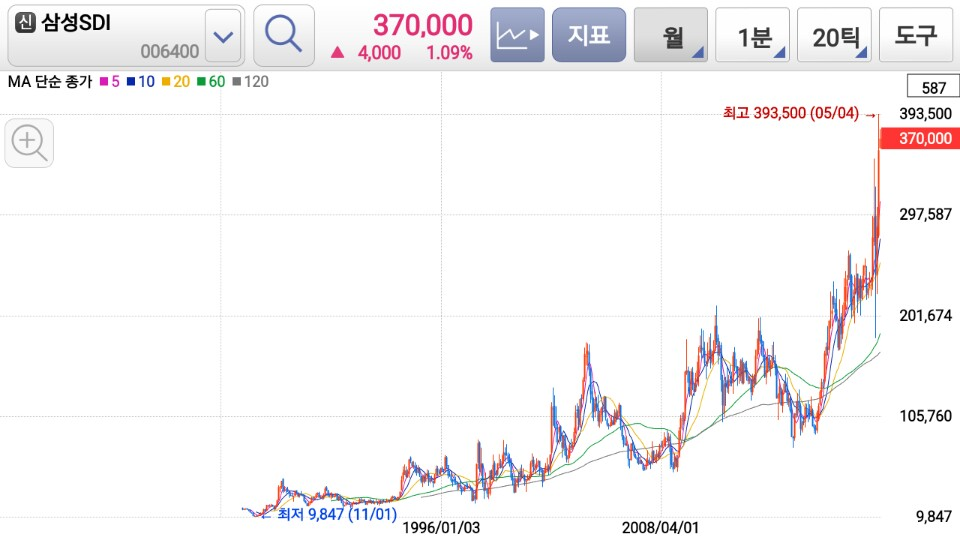Select the green MA 60 legend swatch

[x=201, y=81]
